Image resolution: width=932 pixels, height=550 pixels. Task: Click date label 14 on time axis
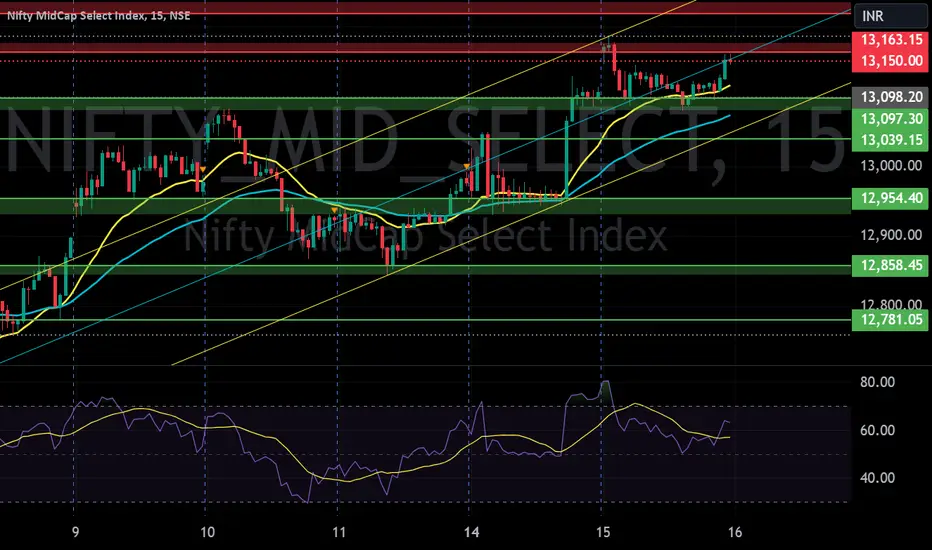(471, 532)
